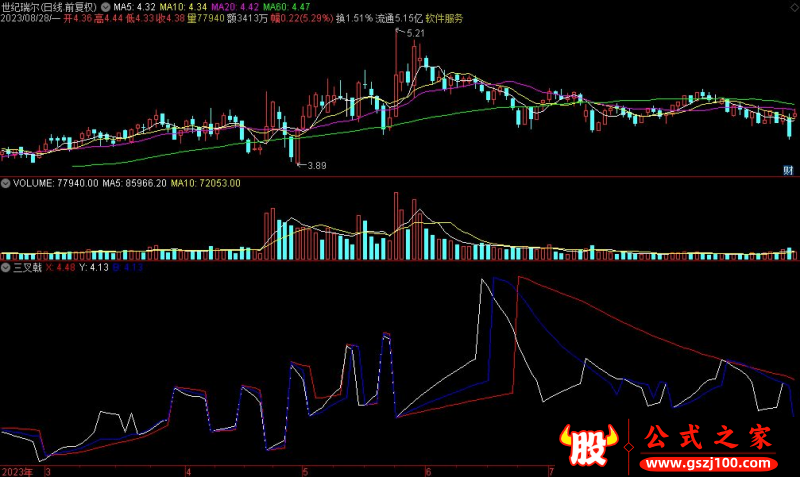The width and height of the screenshot is (800, 477).
Task: Click the turnover amount 额3413万
Action: [247, 19]
